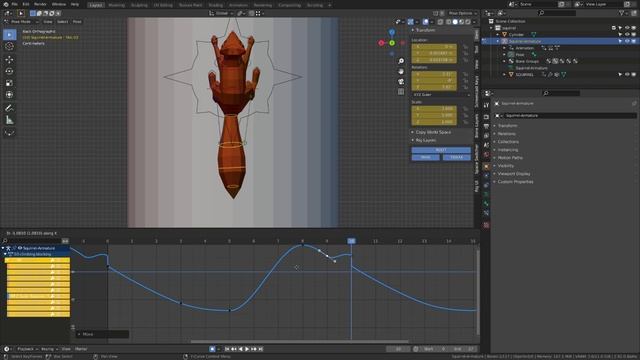Open the Blender logo menu
Screen dimensions: 640x360
click(x=6, y=4)
